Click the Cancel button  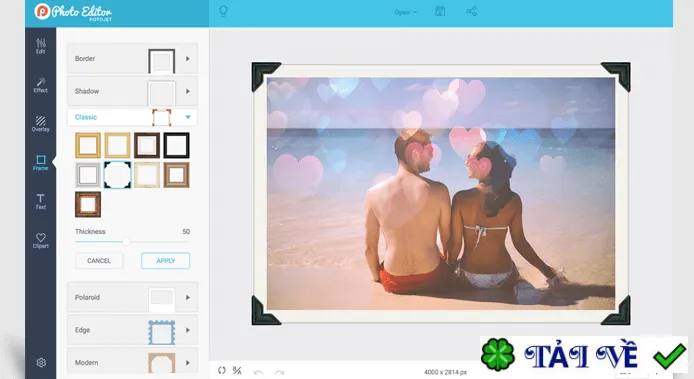click(x=99, y=261)
